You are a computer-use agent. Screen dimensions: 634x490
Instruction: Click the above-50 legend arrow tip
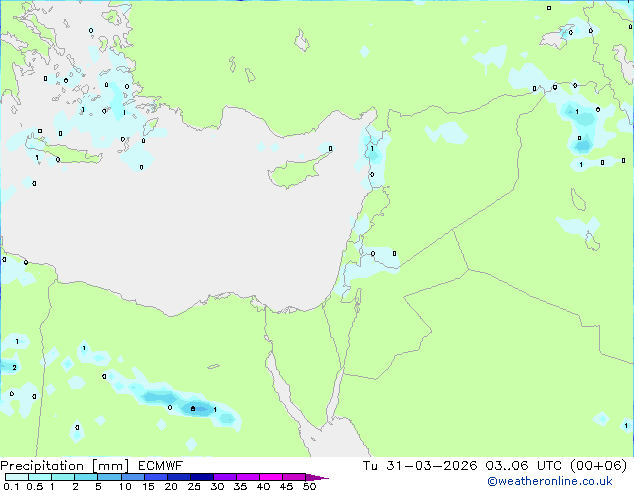point(317,477)
